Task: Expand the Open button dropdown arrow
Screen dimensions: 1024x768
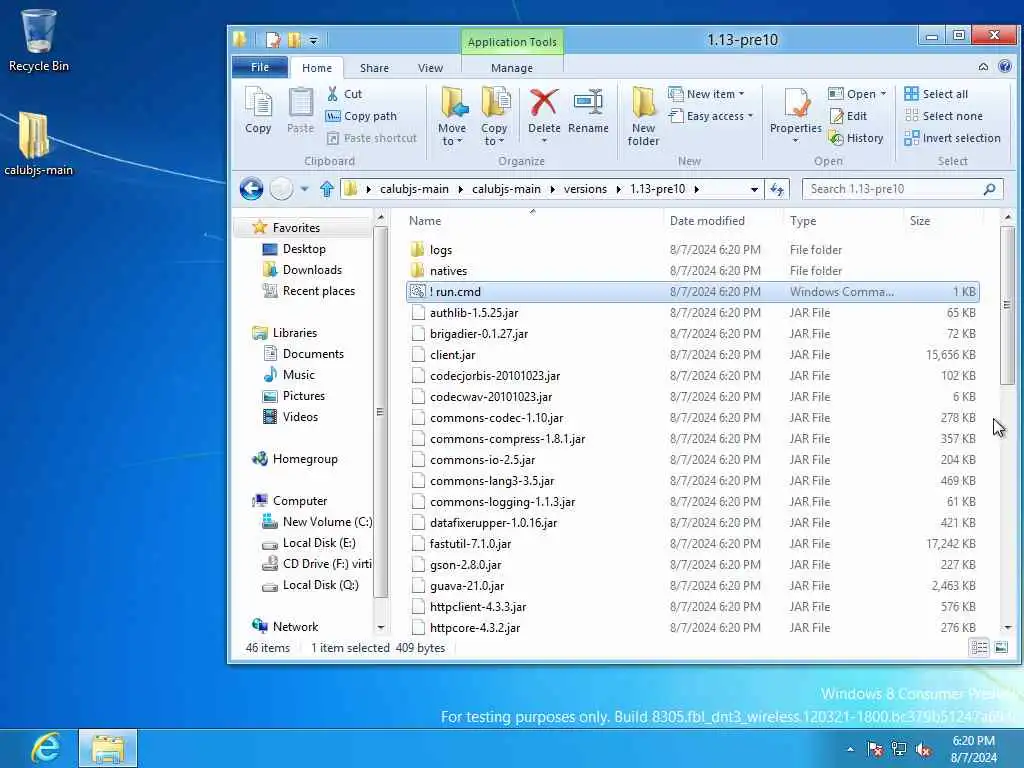Action: (884, 94)
